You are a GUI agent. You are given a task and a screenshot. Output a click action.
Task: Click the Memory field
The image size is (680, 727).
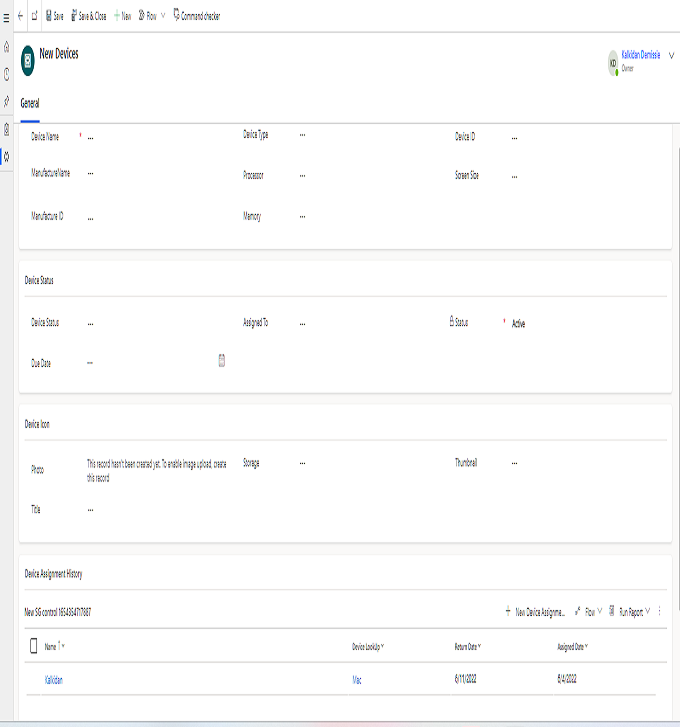click(x=369, y=217)
